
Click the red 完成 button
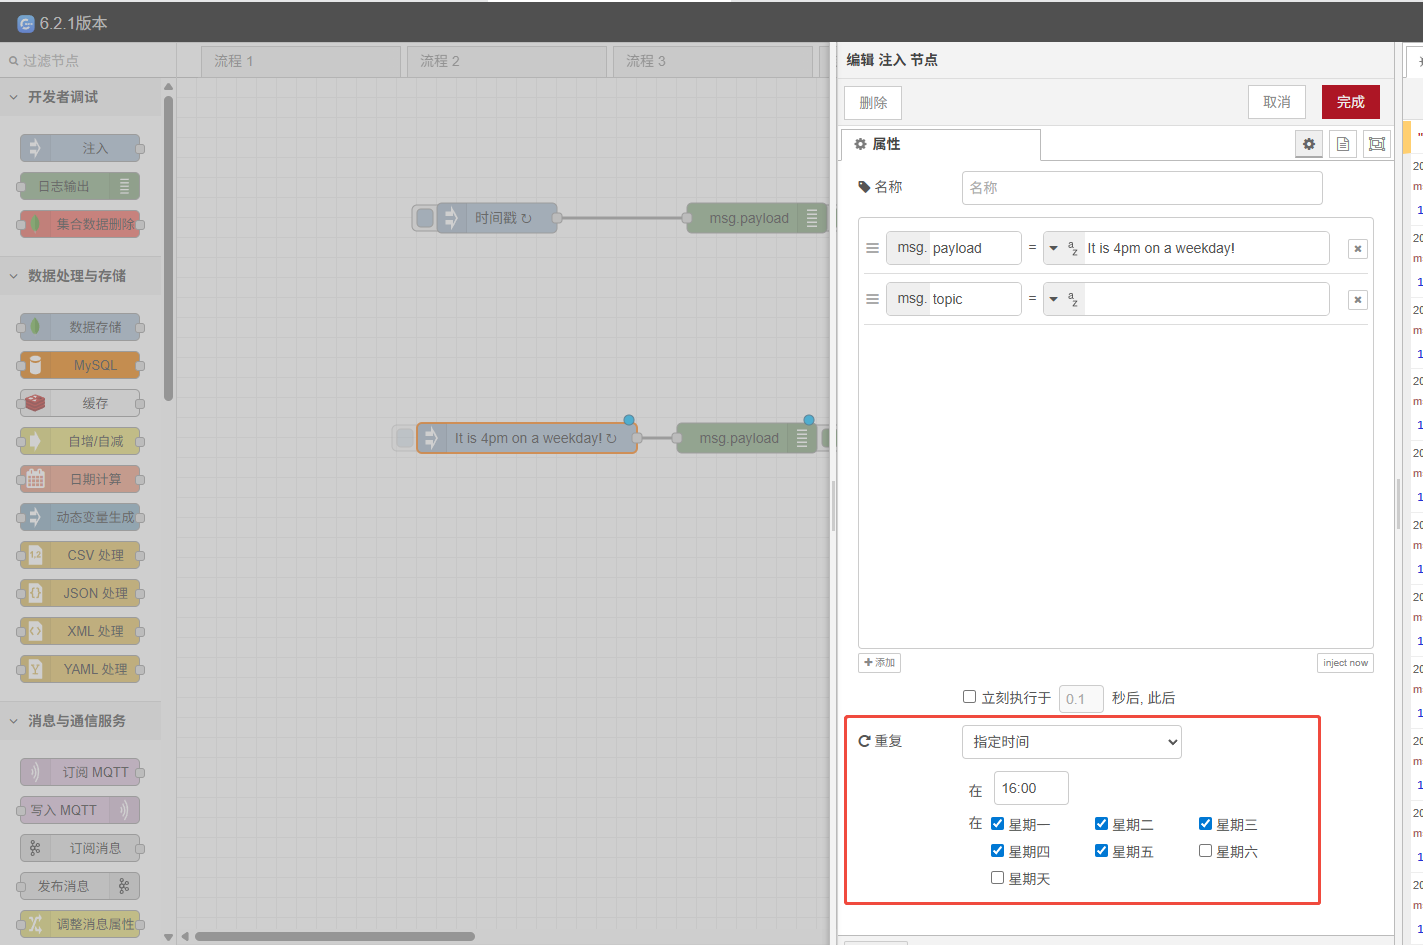coord(1350,102)
